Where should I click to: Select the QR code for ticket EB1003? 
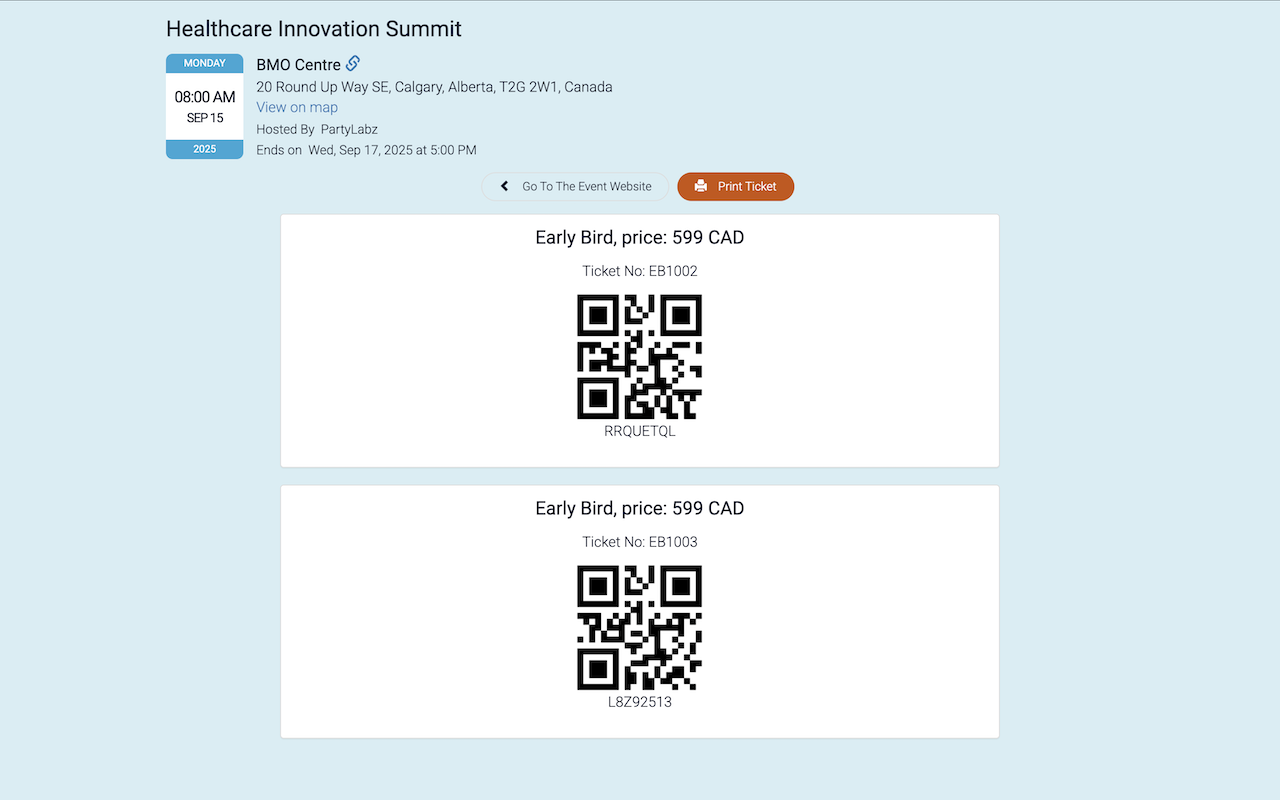point(640,628)
